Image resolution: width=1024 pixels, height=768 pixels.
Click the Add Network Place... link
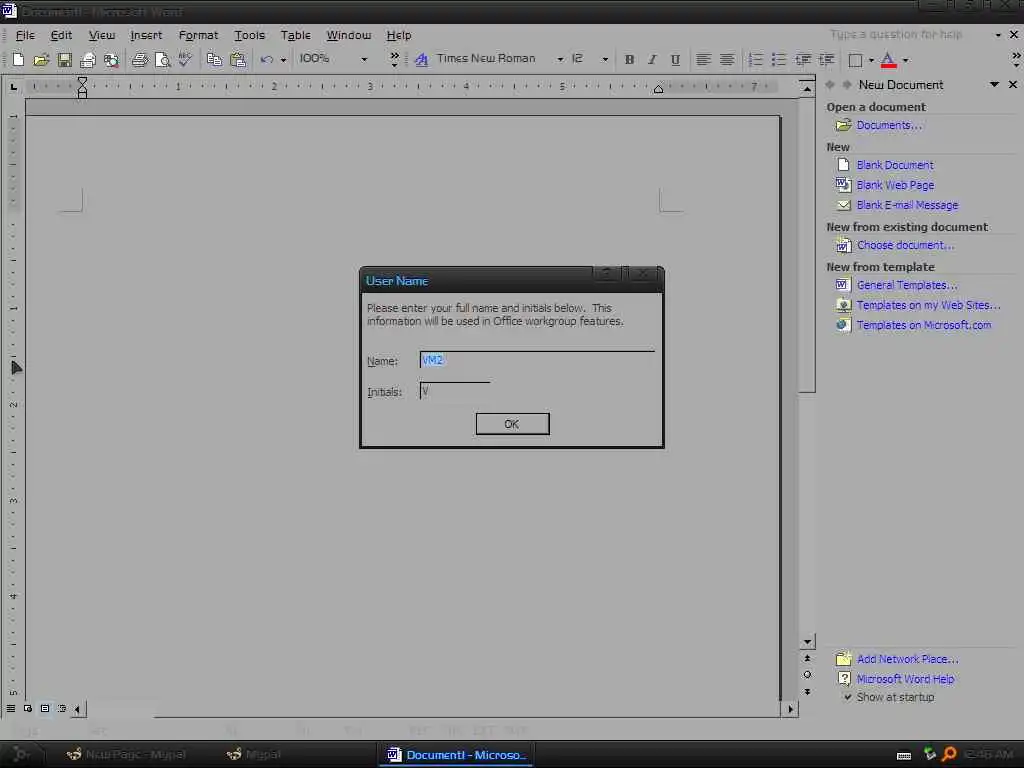(x=907, y=659)
